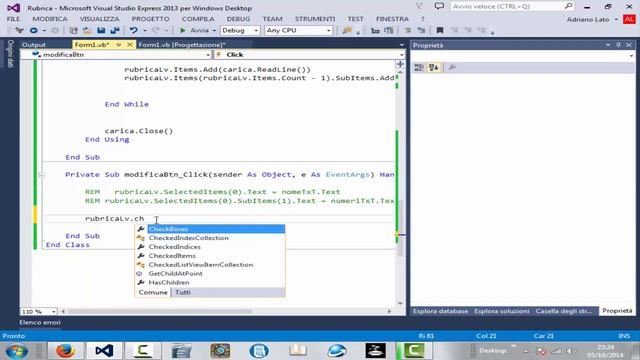Open Firefox from the taskbar
Screen dimensions: 640x360
tap(65, 351)
